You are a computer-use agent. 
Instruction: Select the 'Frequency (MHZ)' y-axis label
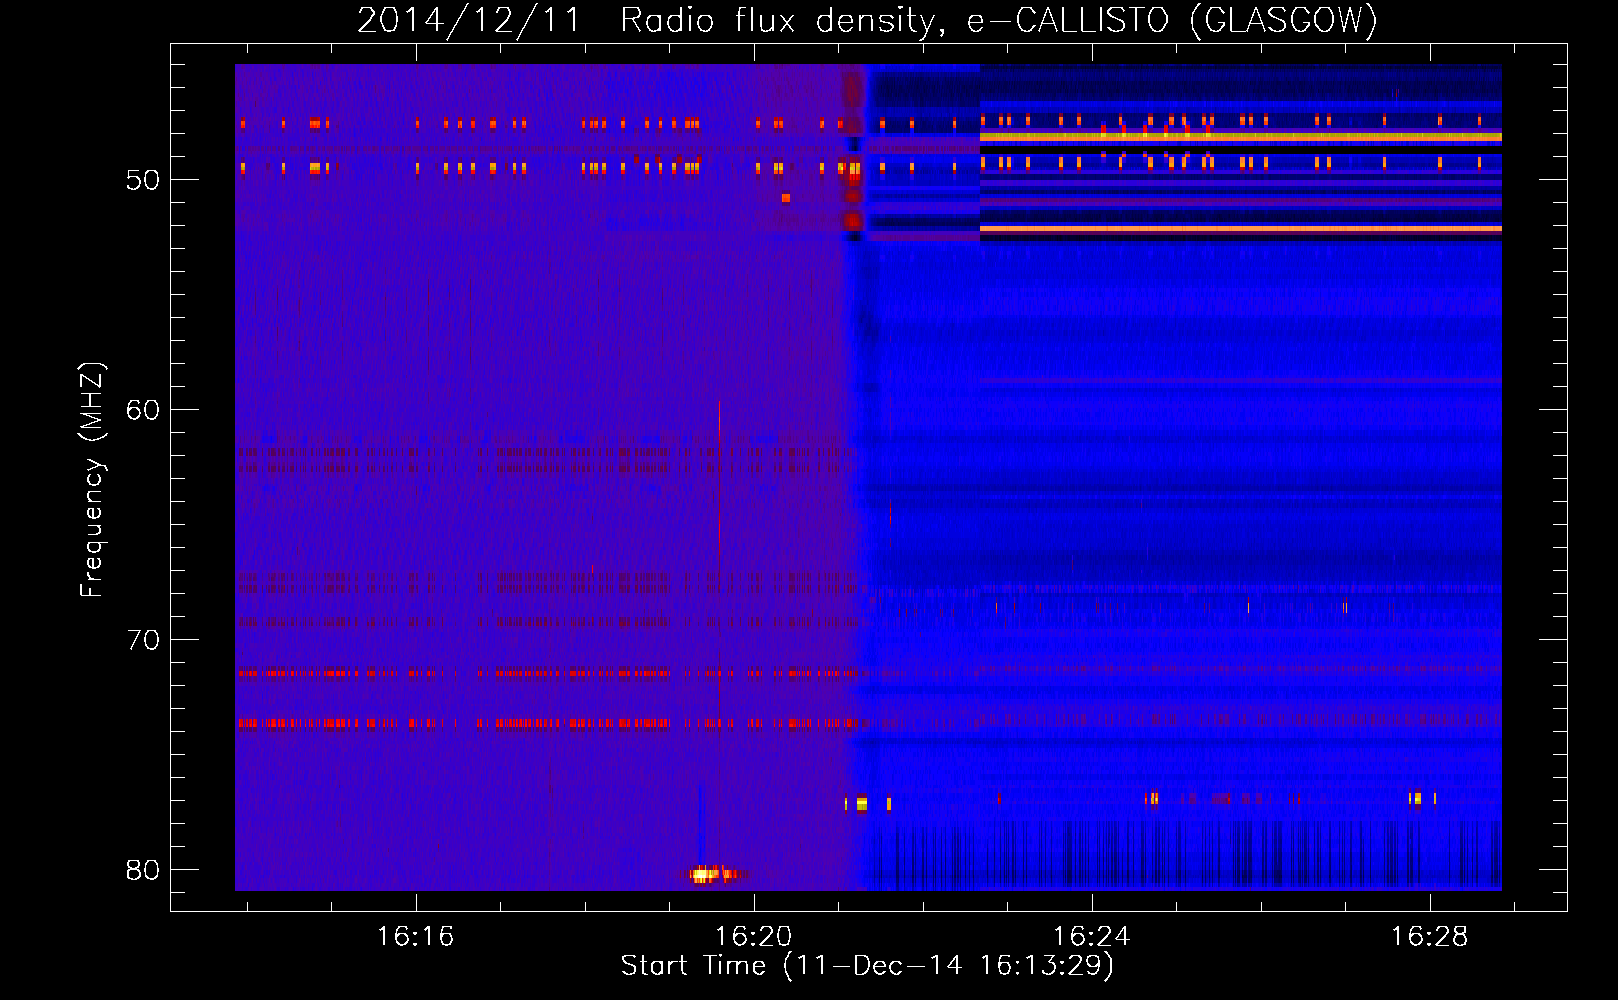pos(92,480)
